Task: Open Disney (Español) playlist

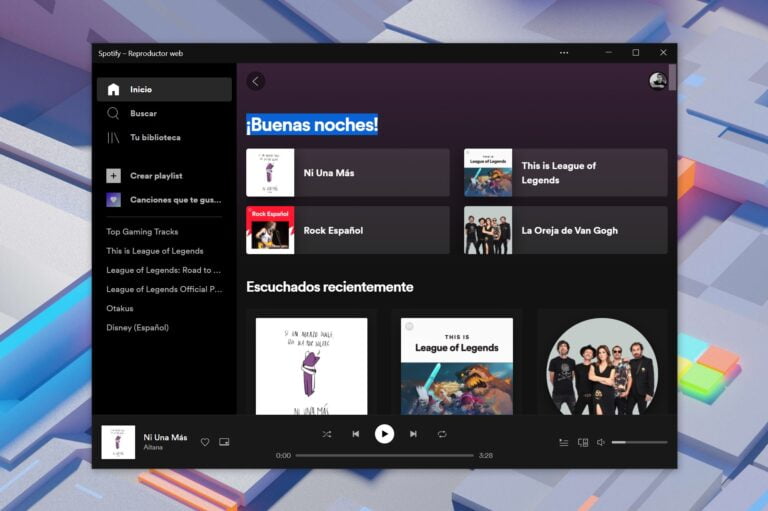Action: tap(137, 327)
